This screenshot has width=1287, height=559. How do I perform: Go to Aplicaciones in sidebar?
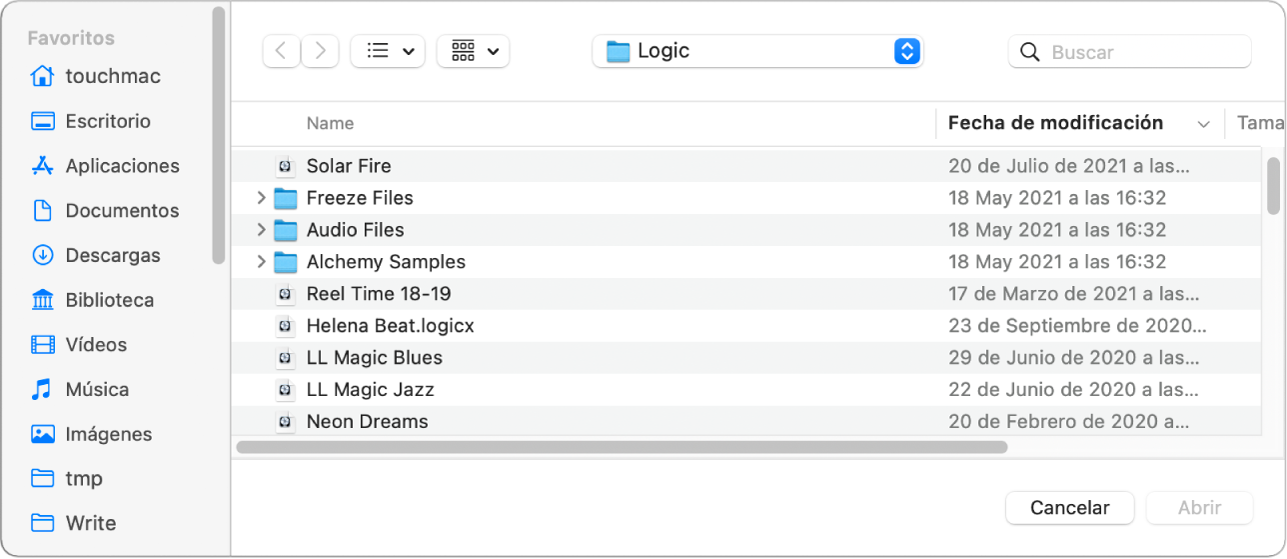tap(122, 166)
